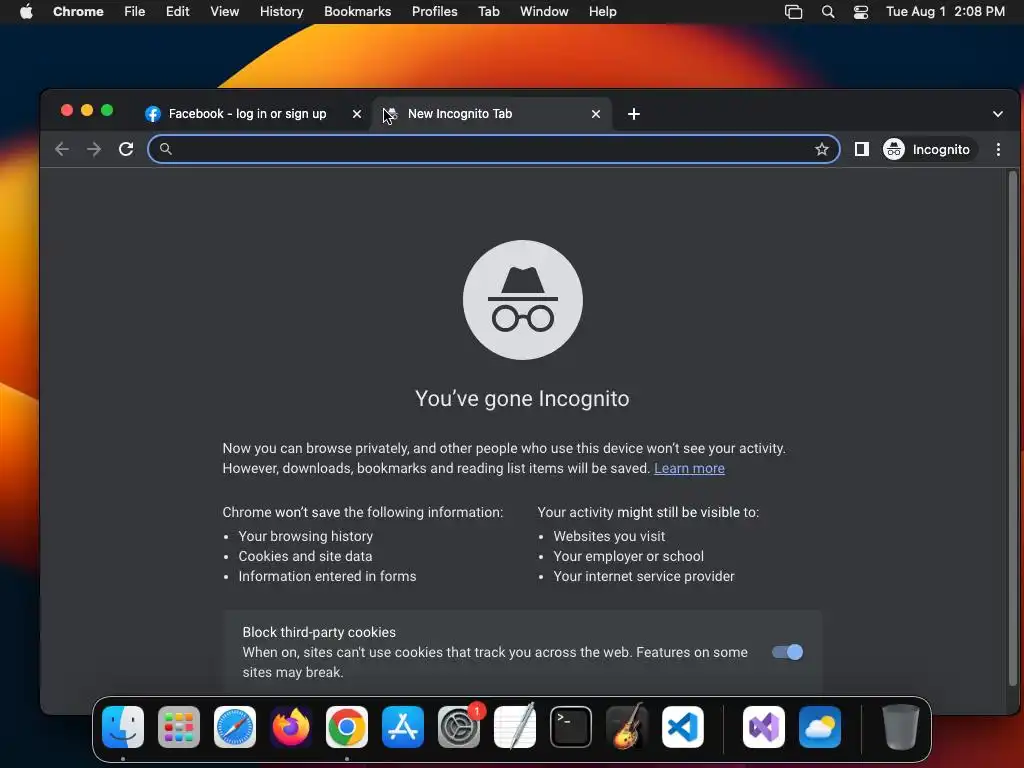Open the History menu
1024x768 pixels.
coord(281,12)
